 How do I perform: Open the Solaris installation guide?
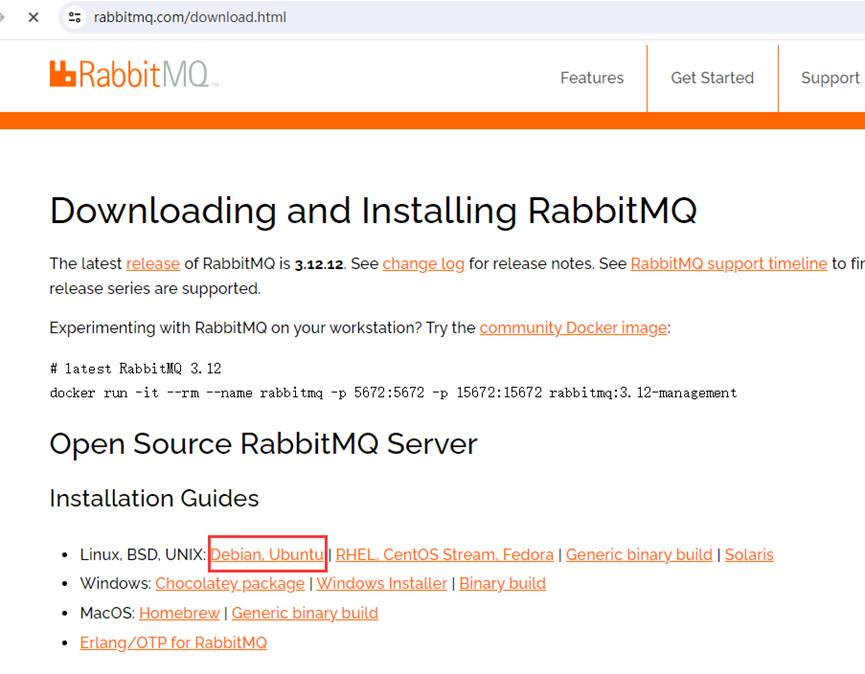(x=749, y=554)
